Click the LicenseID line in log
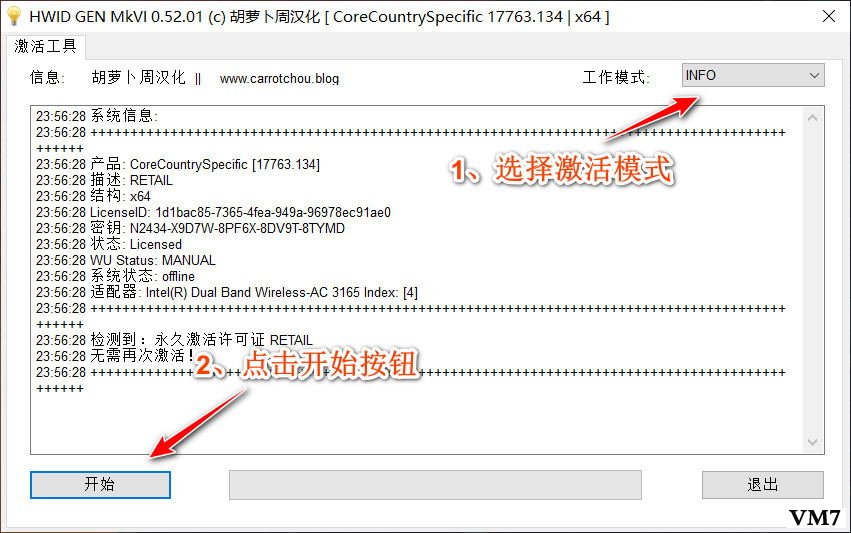851x533 pixels. coord(213,212)
